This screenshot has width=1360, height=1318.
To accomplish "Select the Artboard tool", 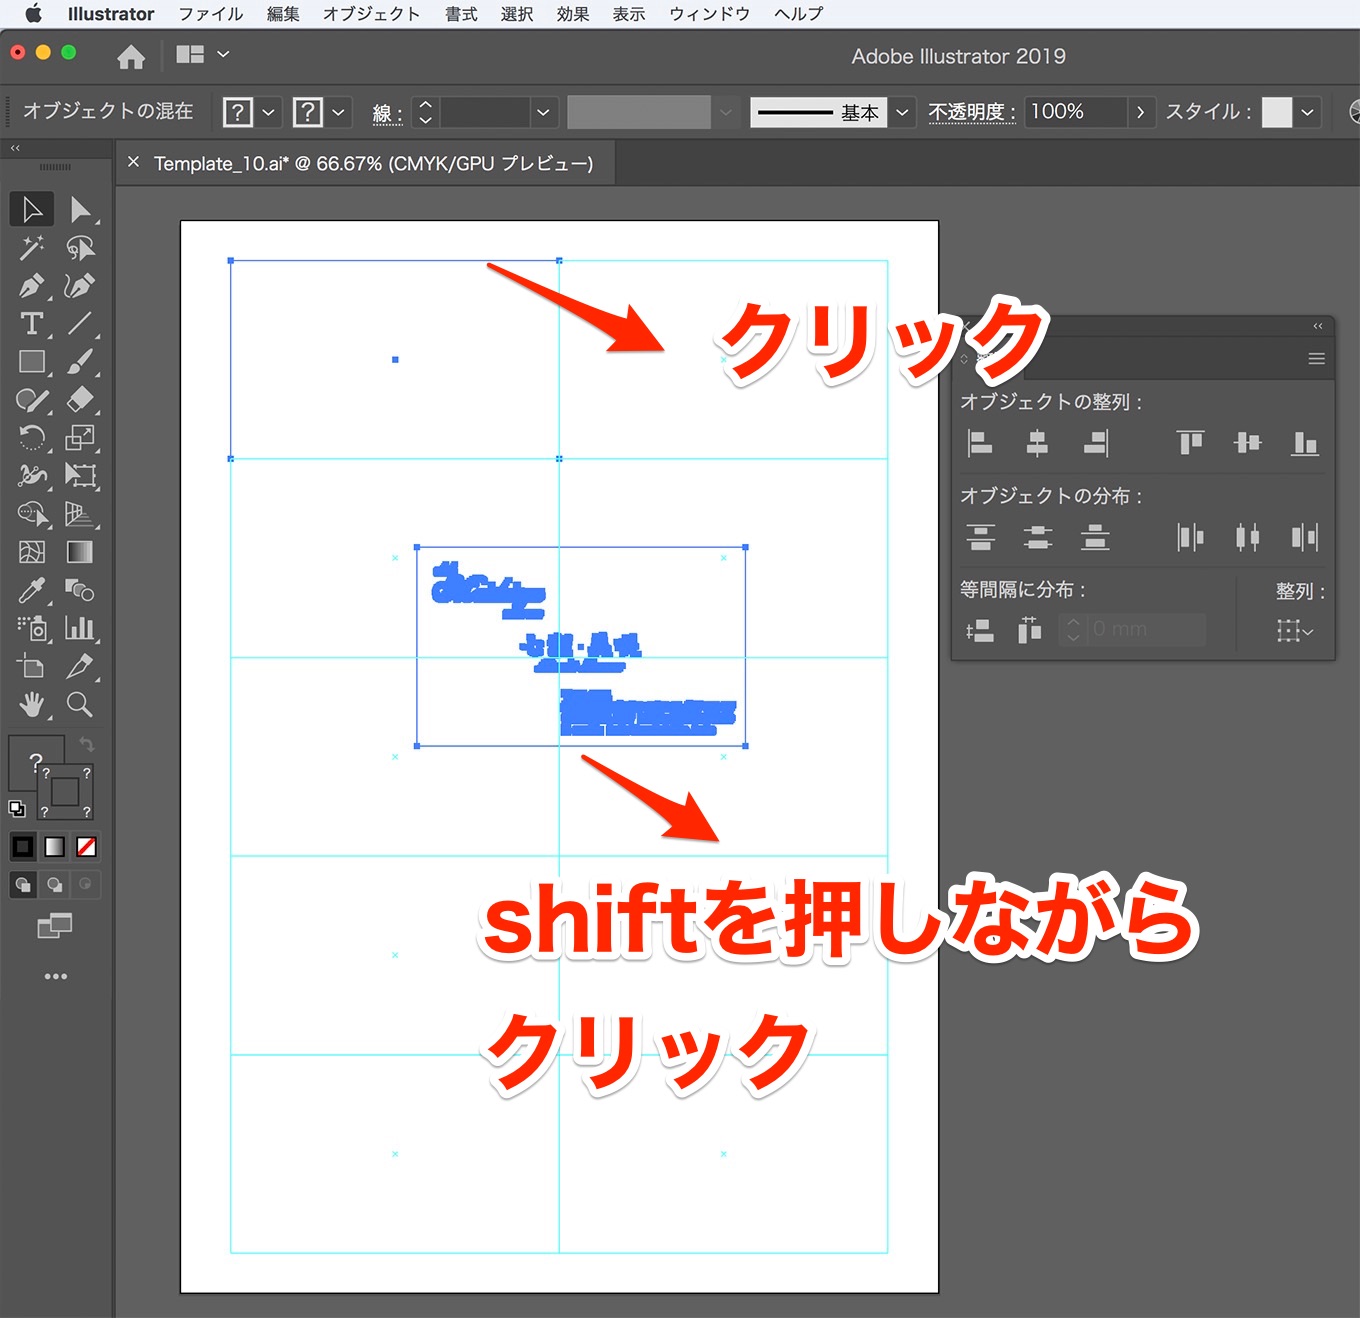I will coord(32,666).
